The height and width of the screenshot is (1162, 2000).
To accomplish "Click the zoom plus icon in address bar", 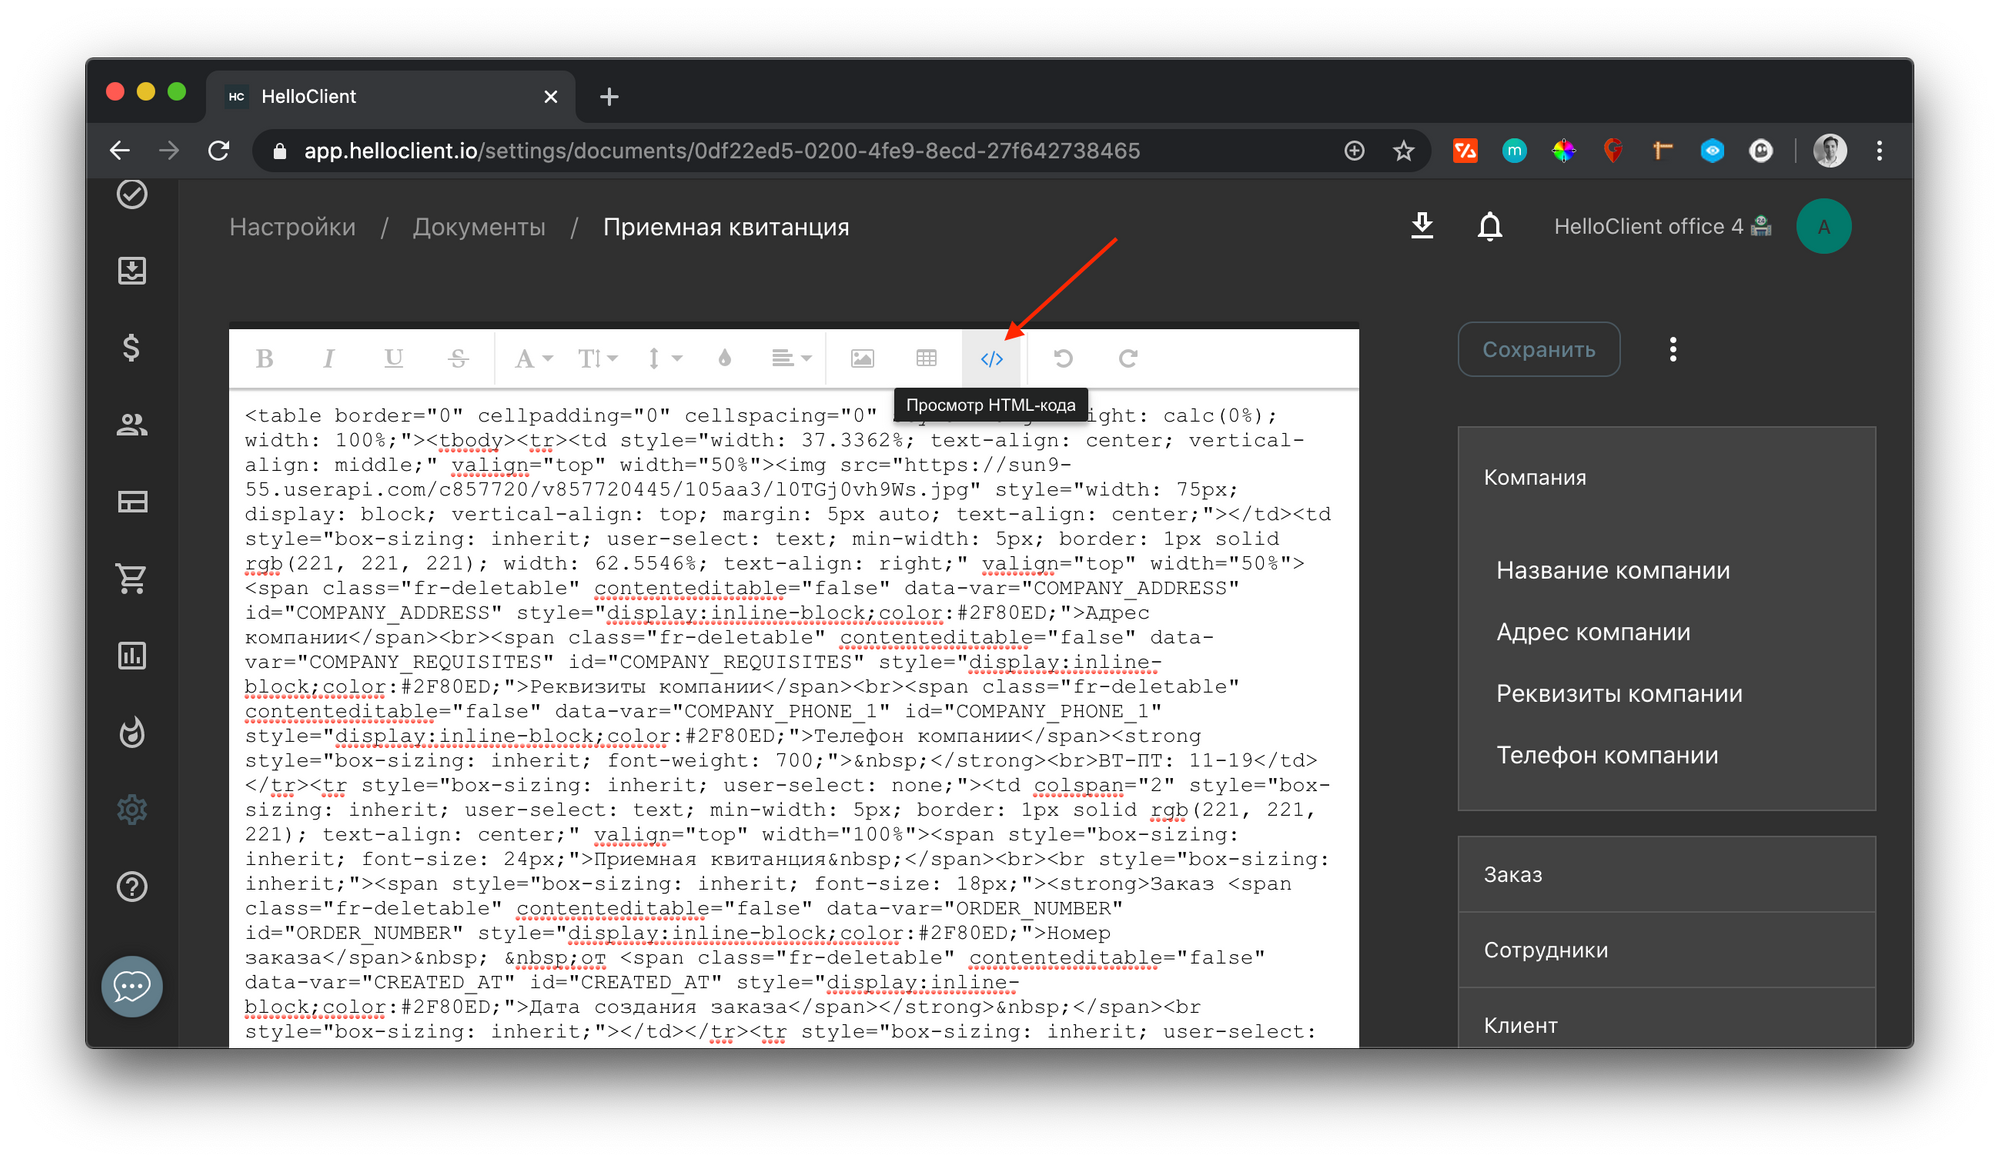I will (1354, 150).
